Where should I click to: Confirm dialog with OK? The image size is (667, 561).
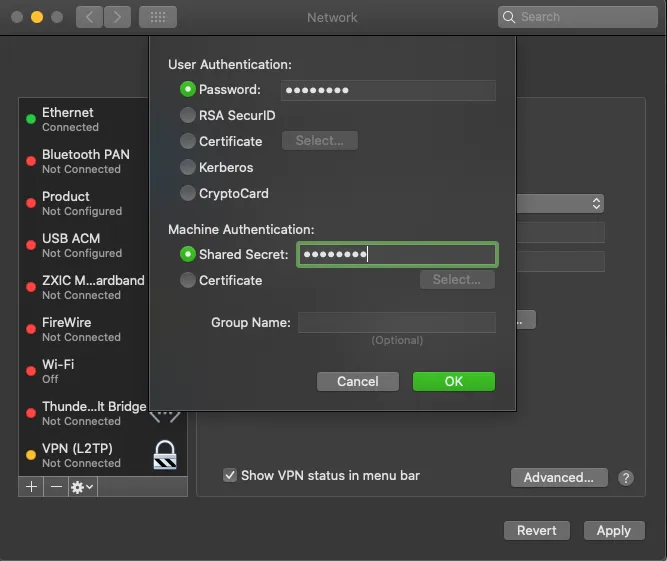click(x=453, y=381)
